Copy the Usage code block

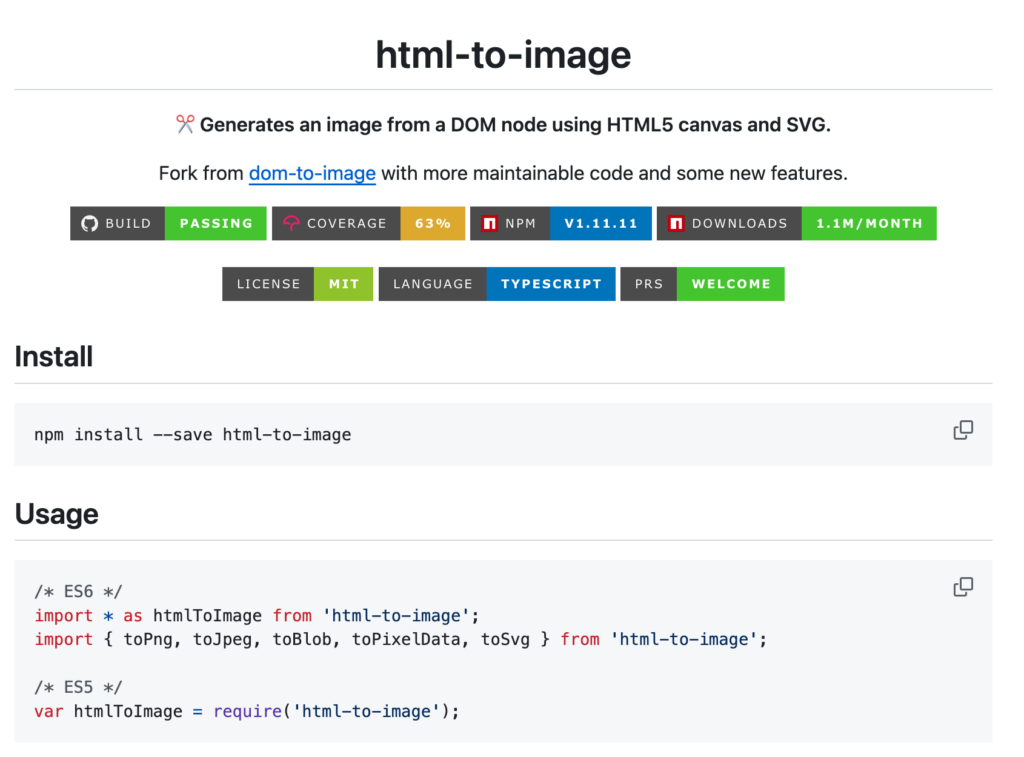pos(963,587)
